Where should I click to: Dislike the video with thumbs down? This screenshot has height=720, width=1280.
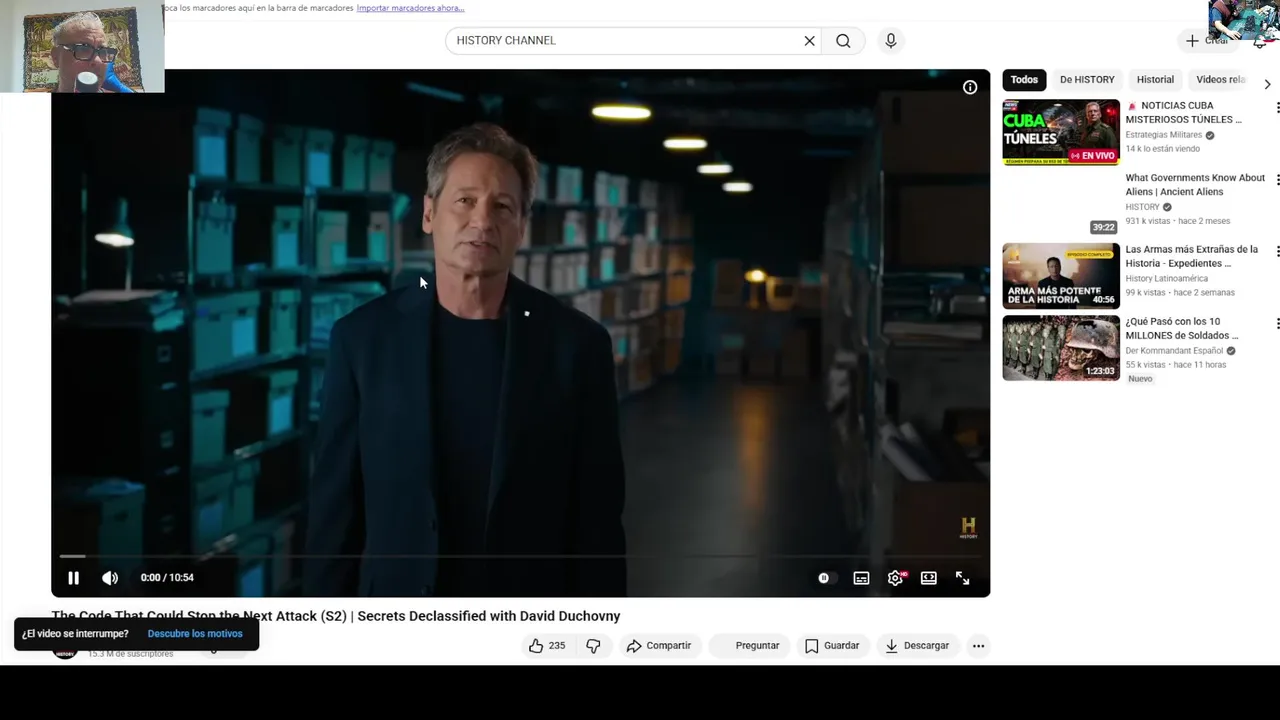point(593,646)
